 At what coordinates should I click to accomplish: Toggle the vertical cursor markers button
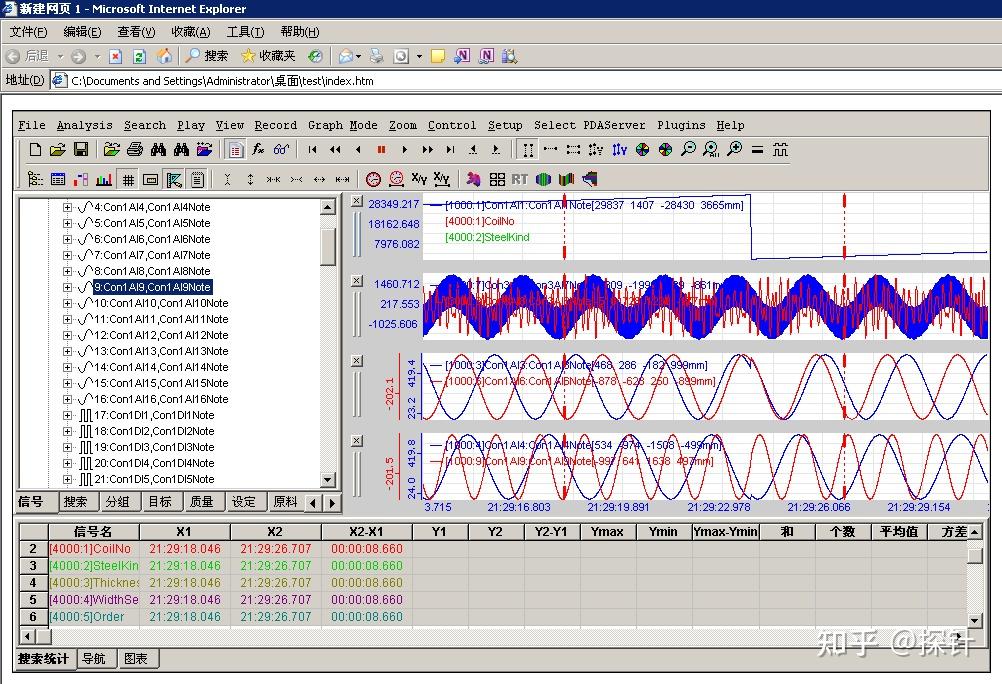(528, 150)
